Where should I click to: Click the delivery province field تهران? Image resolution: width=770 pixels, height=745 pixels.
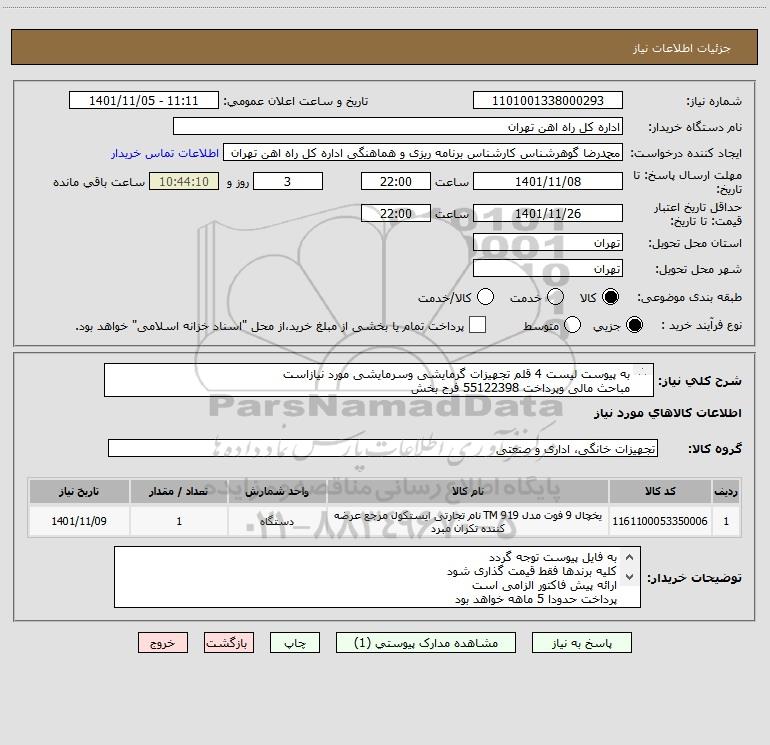click(548, 243)
